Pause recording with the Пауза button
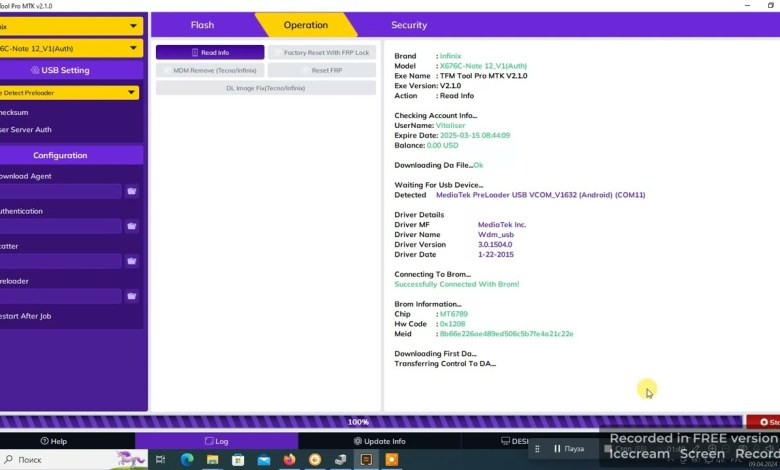Image resolution: width=780 pixels, height=470 pixels. pyautogui.click(x=569, y=449)
